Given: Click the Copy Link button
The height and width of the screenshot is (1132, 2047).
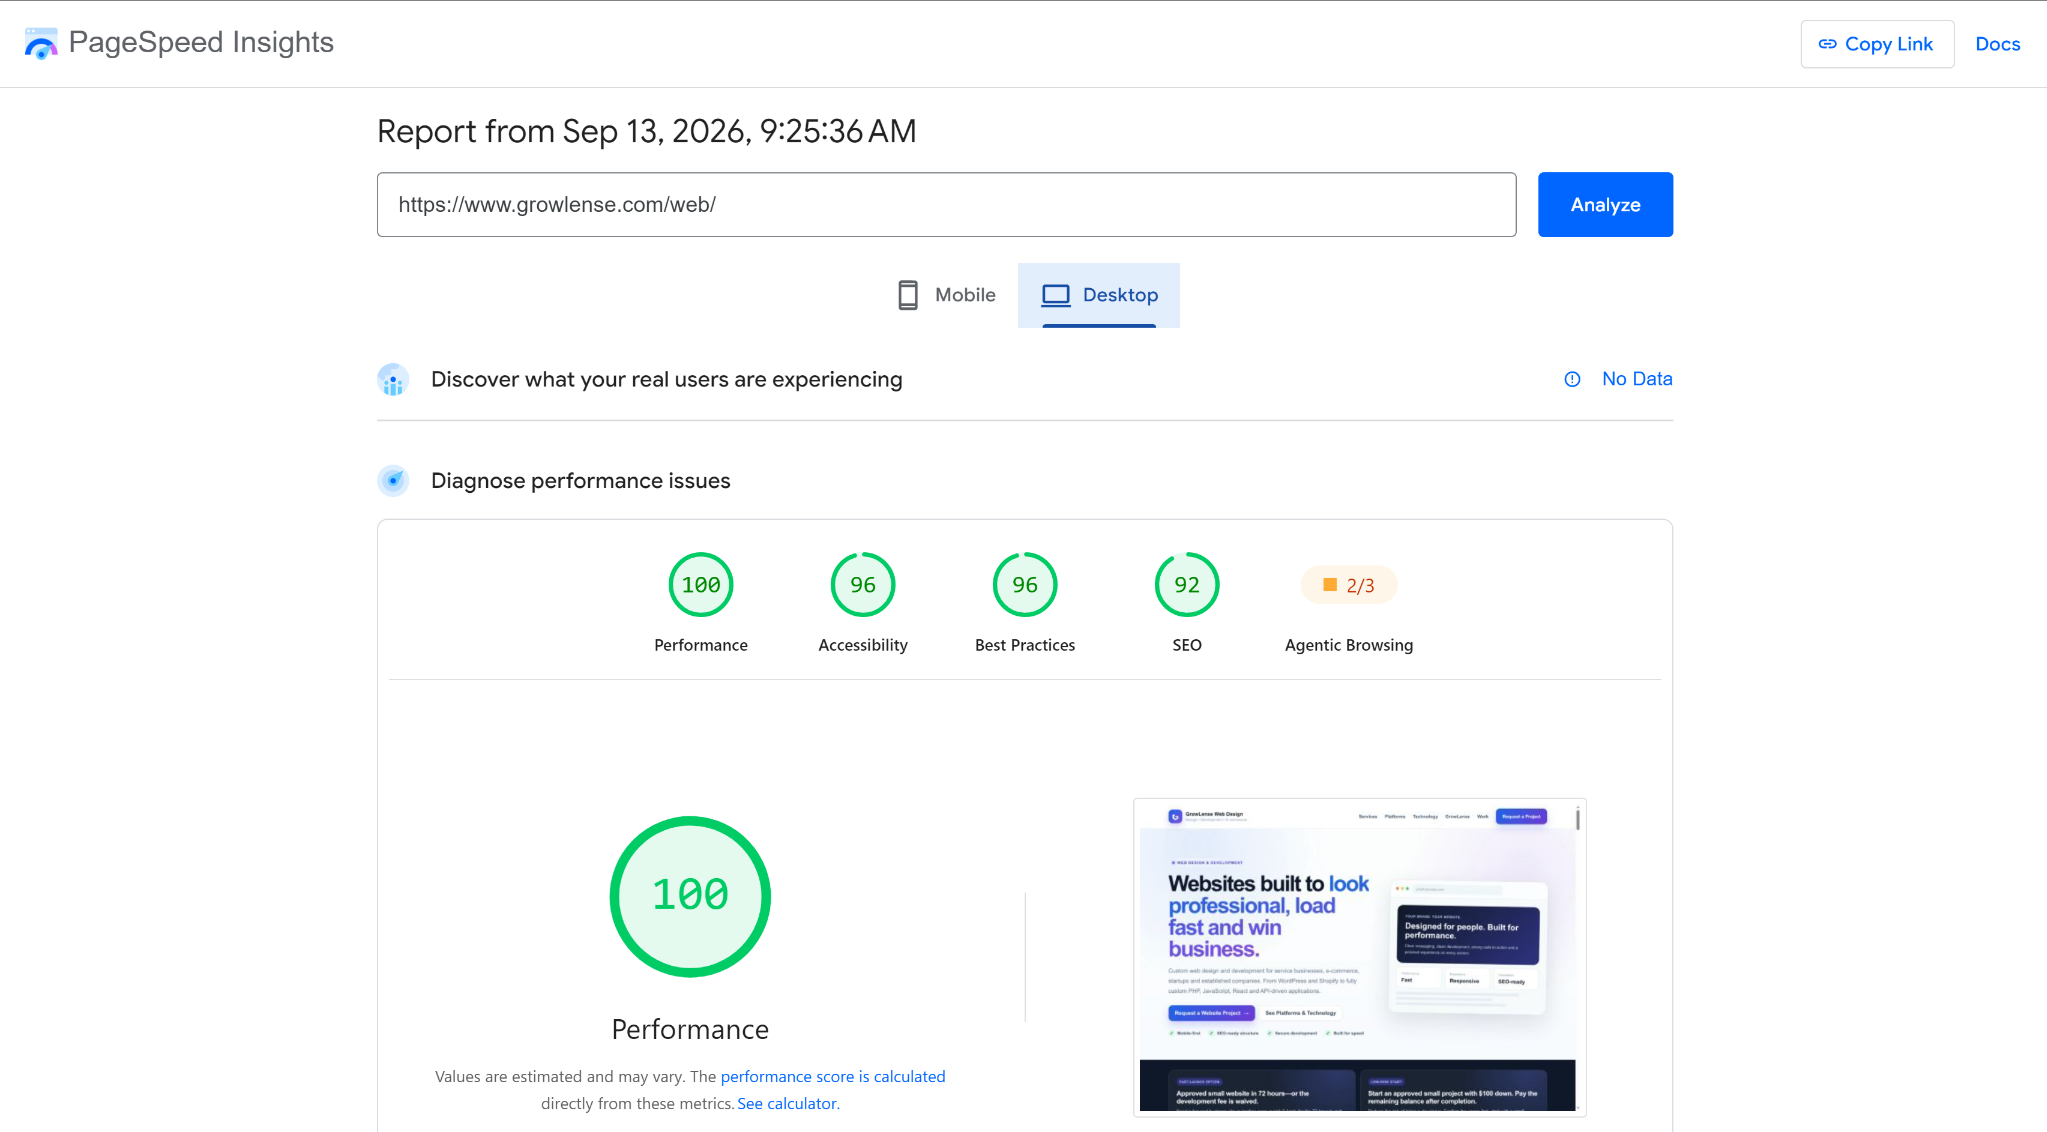Looking at the screenshot, I should [x=1877, y=44].
